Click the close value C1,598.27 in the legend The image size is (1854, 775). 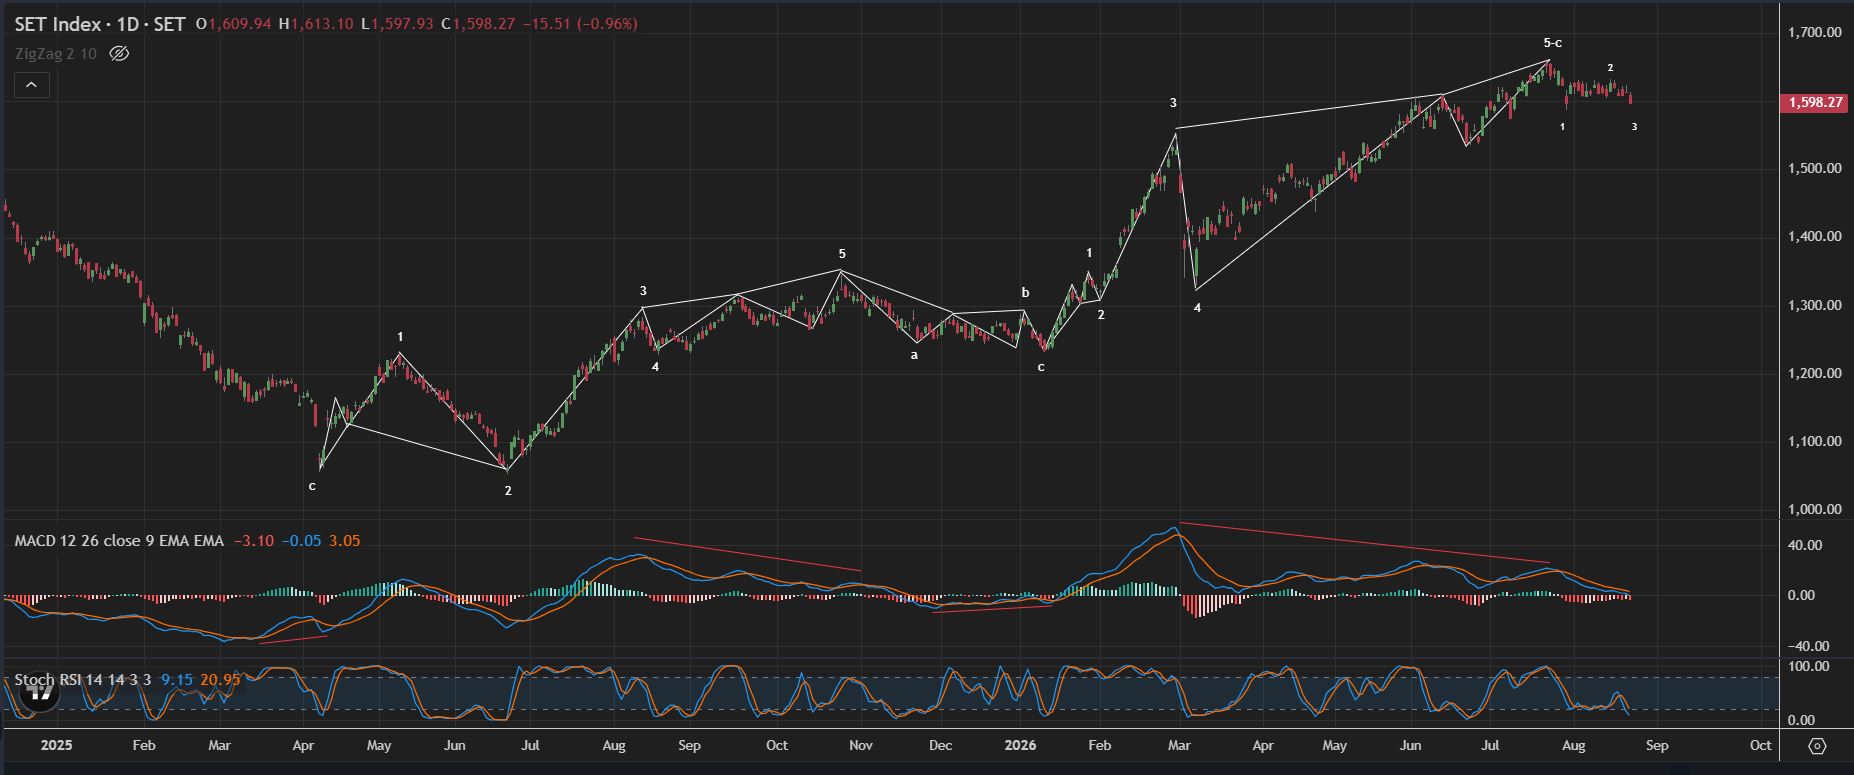(478, 24)
